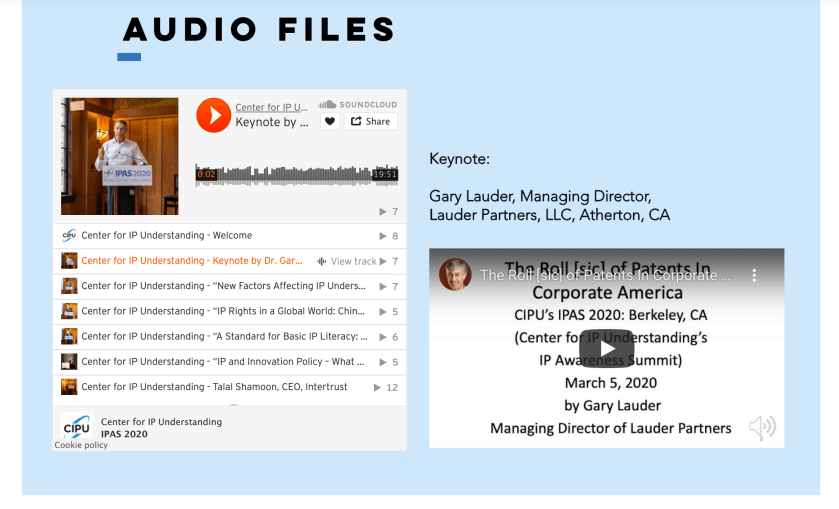Viewport: 839px width, 509px height.
Task: Play the YouTube video using center button
Action: (x=607, y=348)
